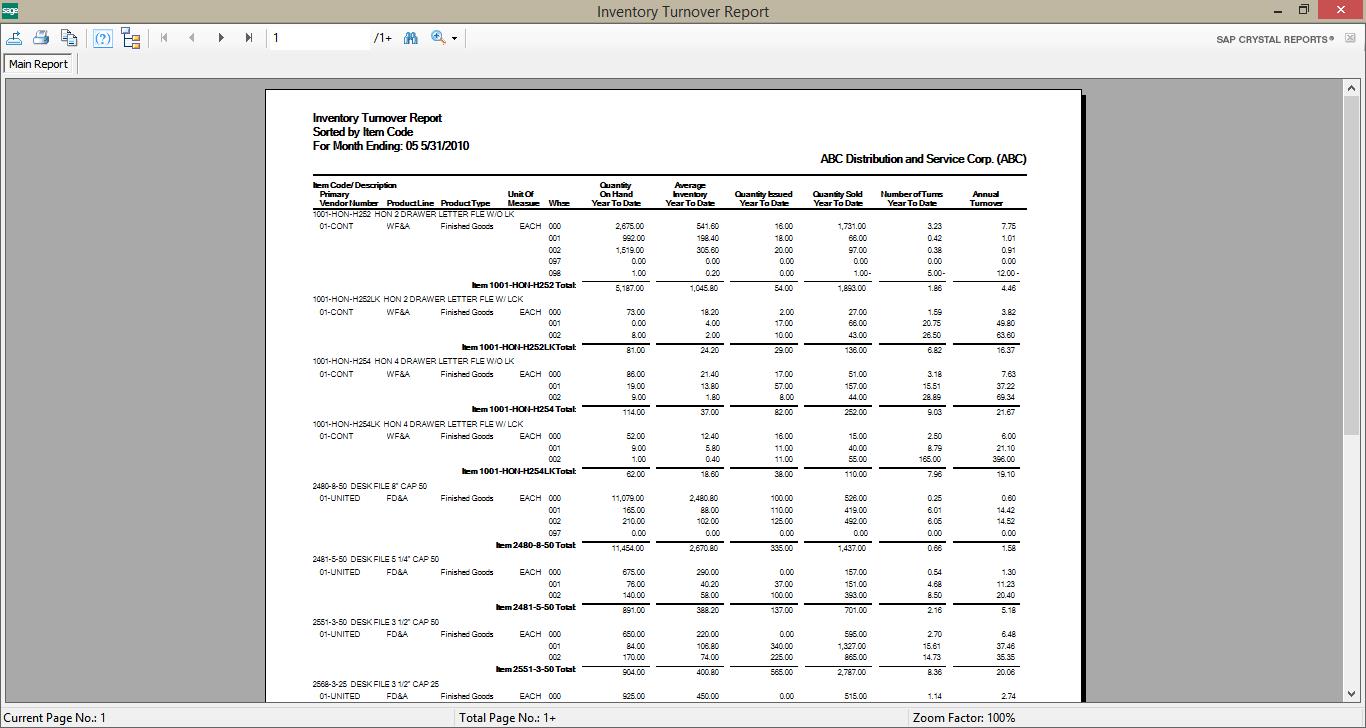The height and width of the screenshot is (728, 1366).
Task: Switch to the Main Report tab
Action: tap(38, 62)
